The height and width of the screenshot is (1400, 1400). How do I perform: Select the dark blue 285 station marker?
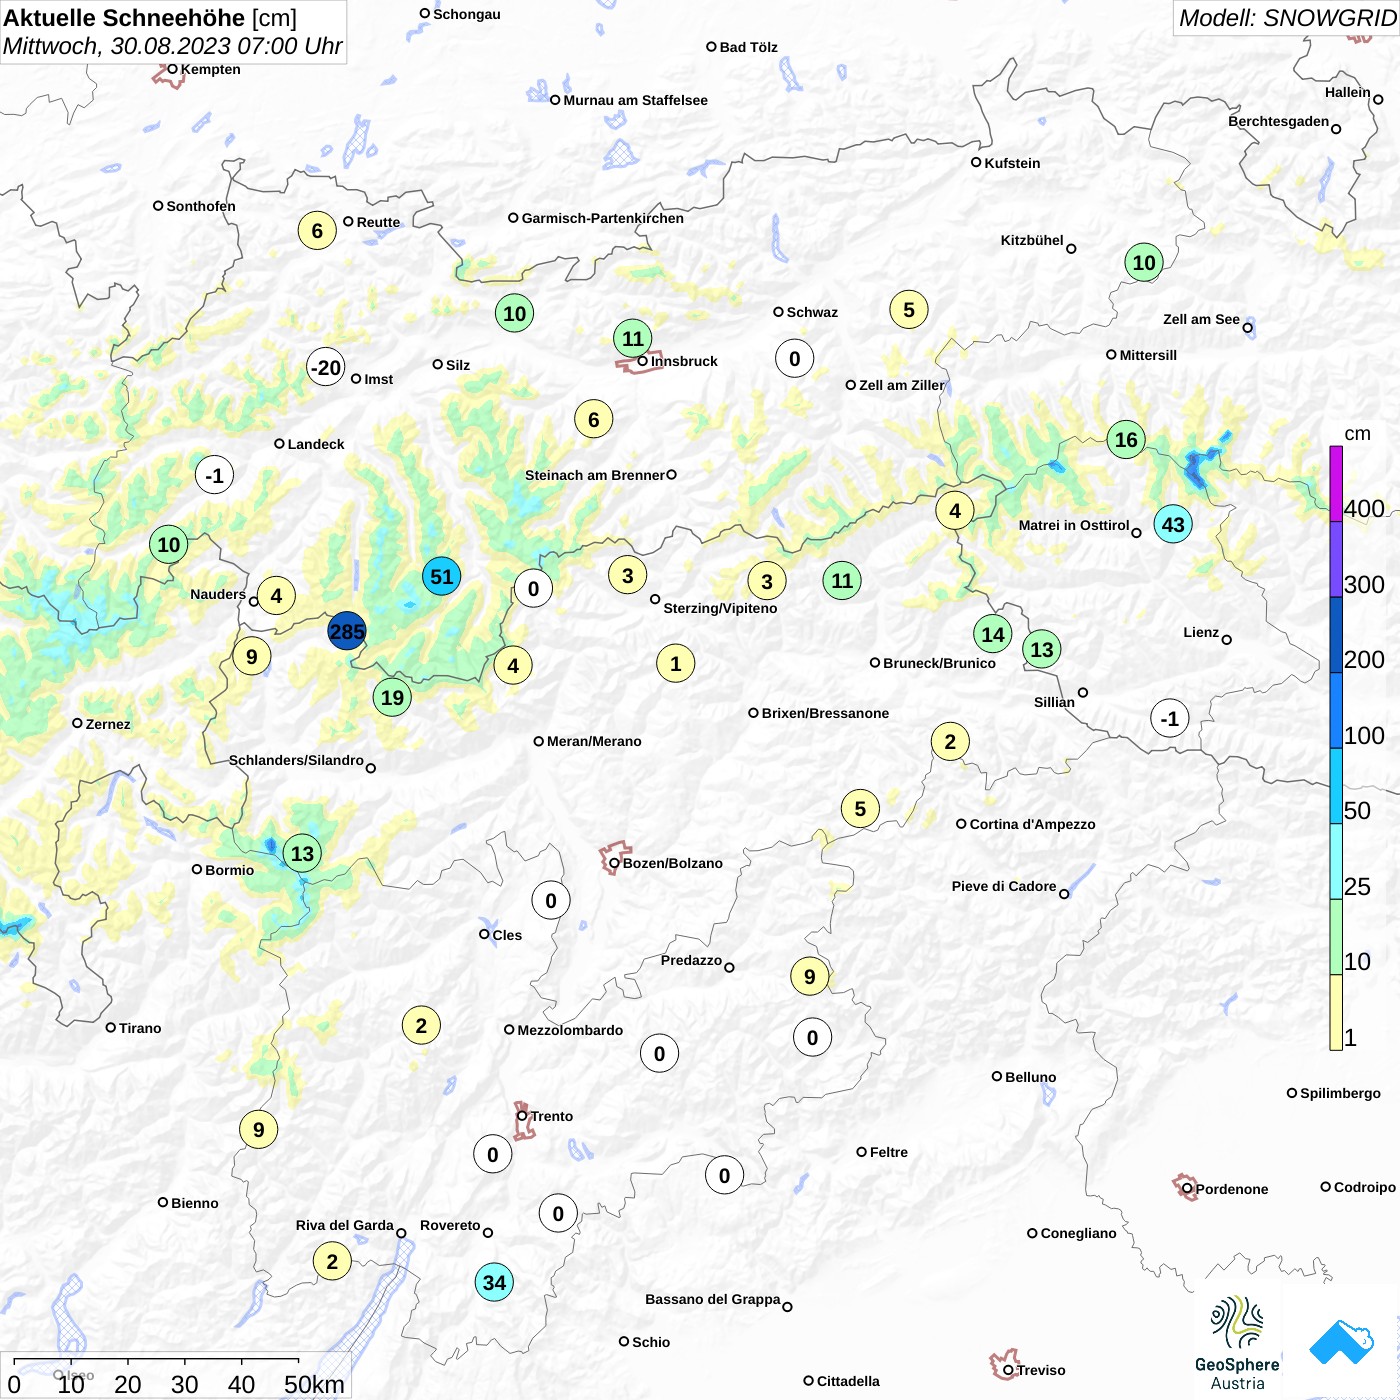347,631
